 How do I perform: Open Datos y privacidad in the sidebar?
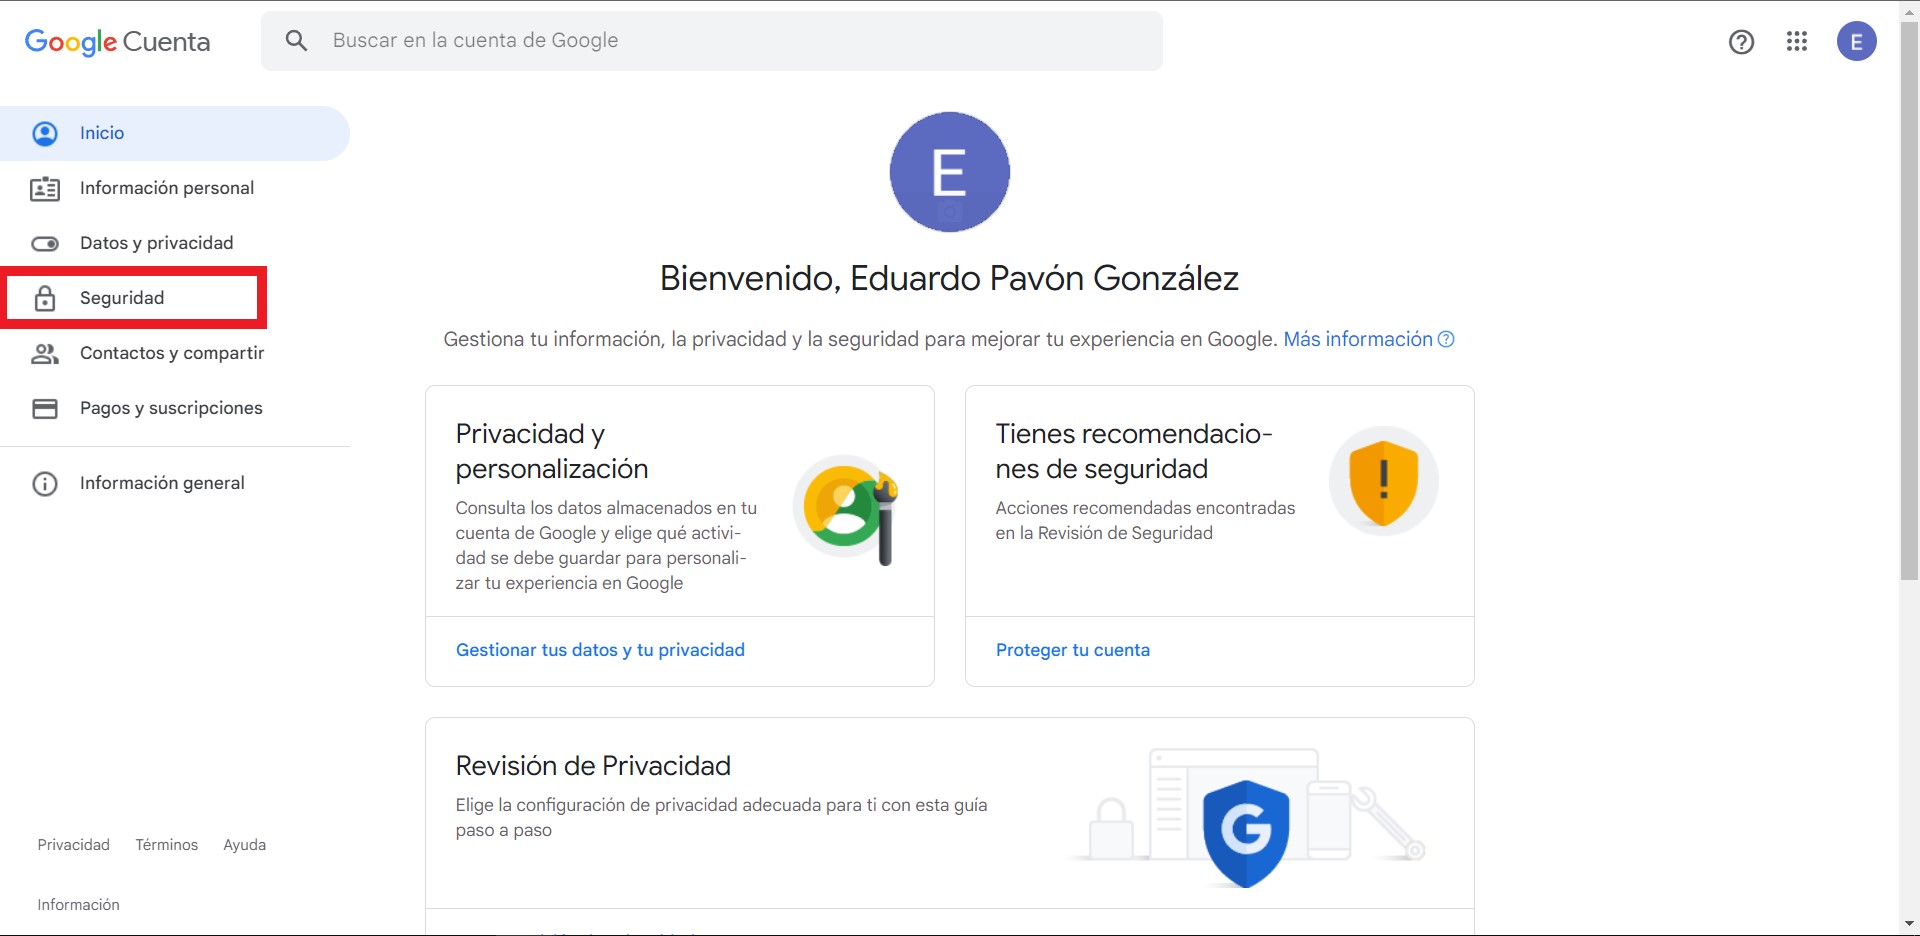click(x=175, y=243)
